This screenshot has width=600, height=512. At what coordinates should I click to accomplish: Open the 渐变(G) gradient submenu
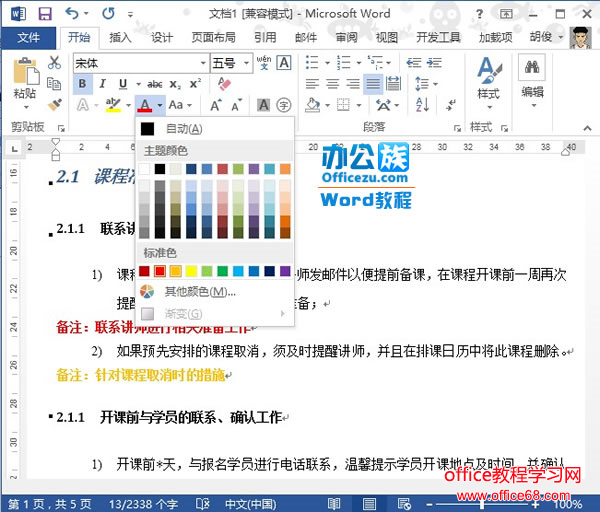pyautogui.click(x=215, y=314)
